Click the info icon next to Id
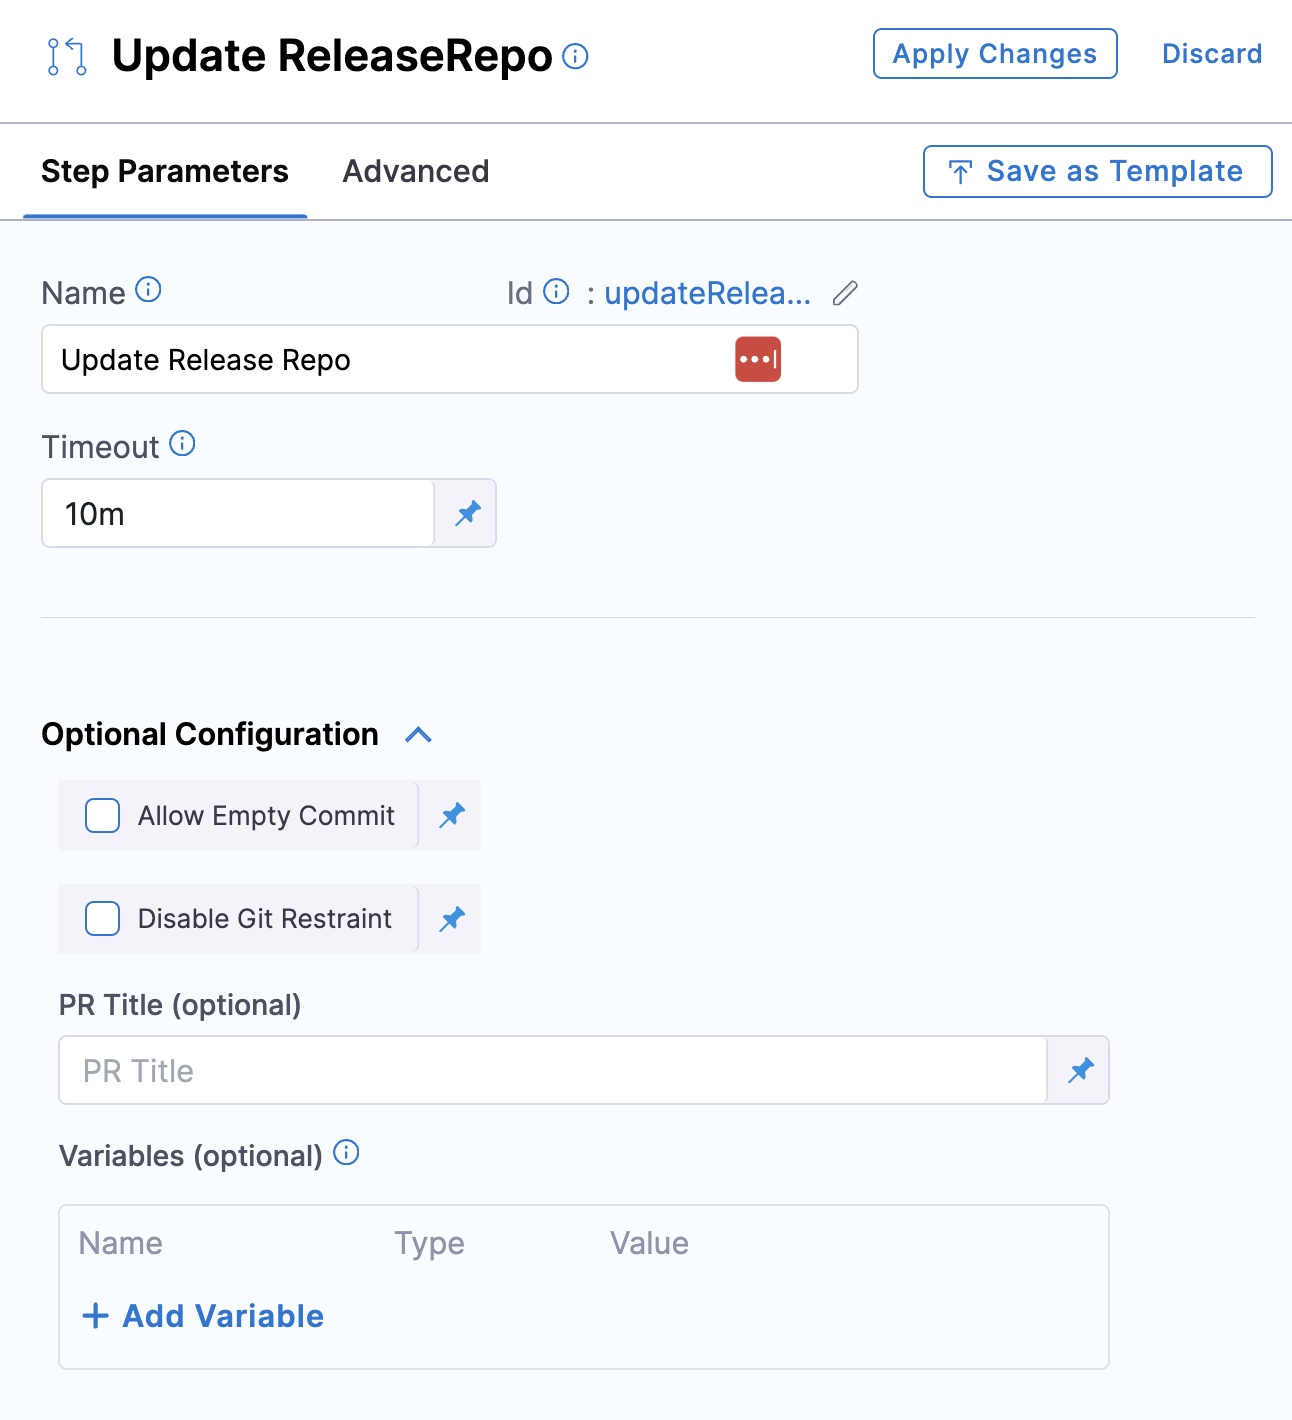The height and width of the screenshot is (1420, 1292). (x=556, y=292)
